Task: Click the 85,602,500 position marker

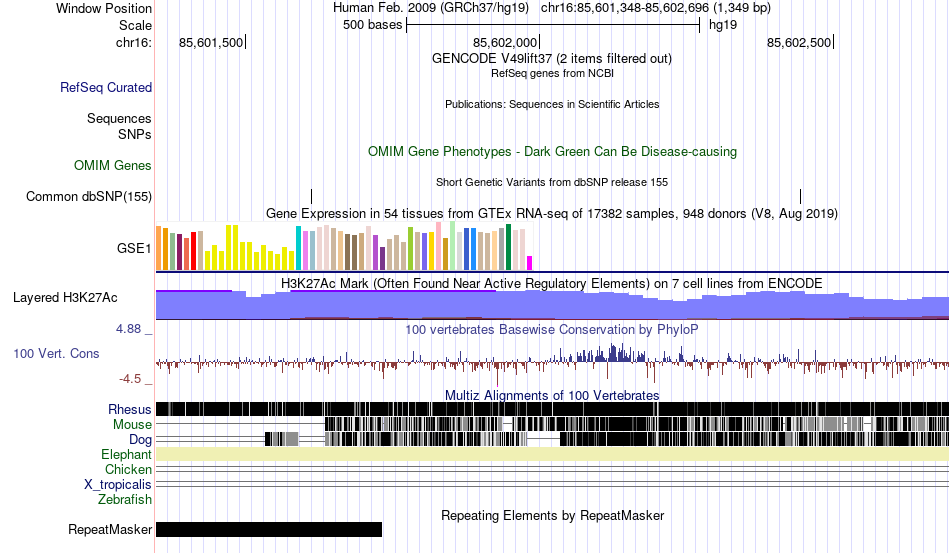Action: 800,42
